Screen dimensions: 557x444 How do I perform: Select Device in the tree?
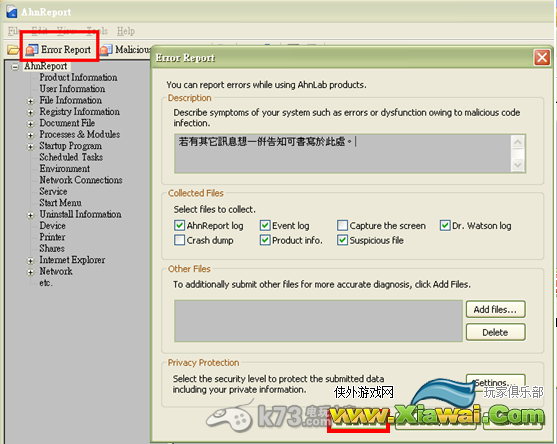coord(52,226)
